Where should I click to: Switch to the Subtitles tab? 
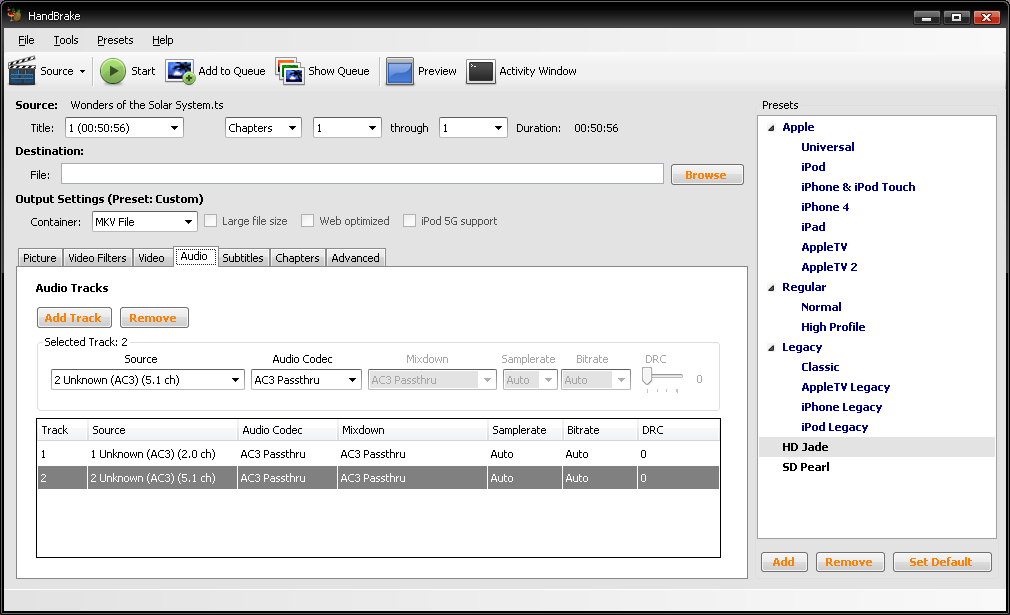pyautogui.click(x=243, y=258)
